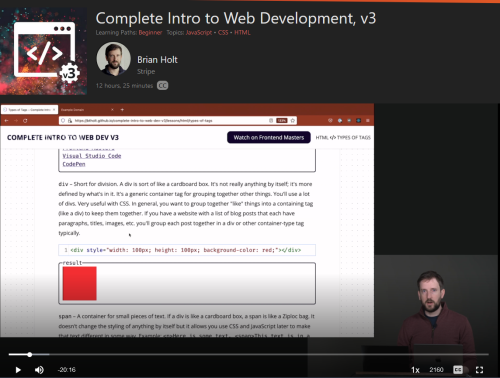Viewport: 500px width, 378px height.
Task: Open the browser hamburger menu
Action: point(368,120)
